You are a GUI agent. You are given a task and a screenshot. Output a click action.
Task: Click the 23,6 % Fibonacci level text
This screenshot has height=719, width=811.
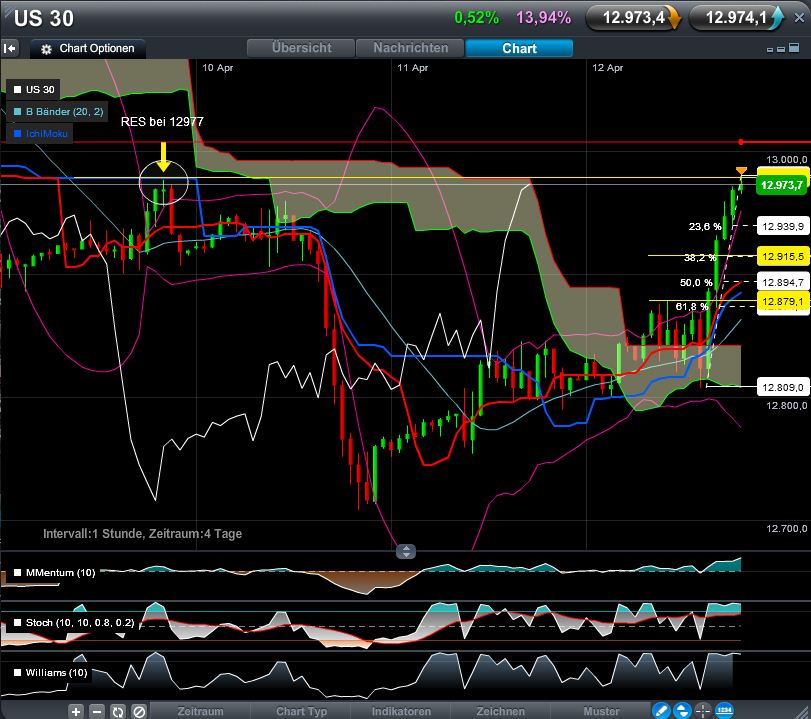[x=704, y=227]
